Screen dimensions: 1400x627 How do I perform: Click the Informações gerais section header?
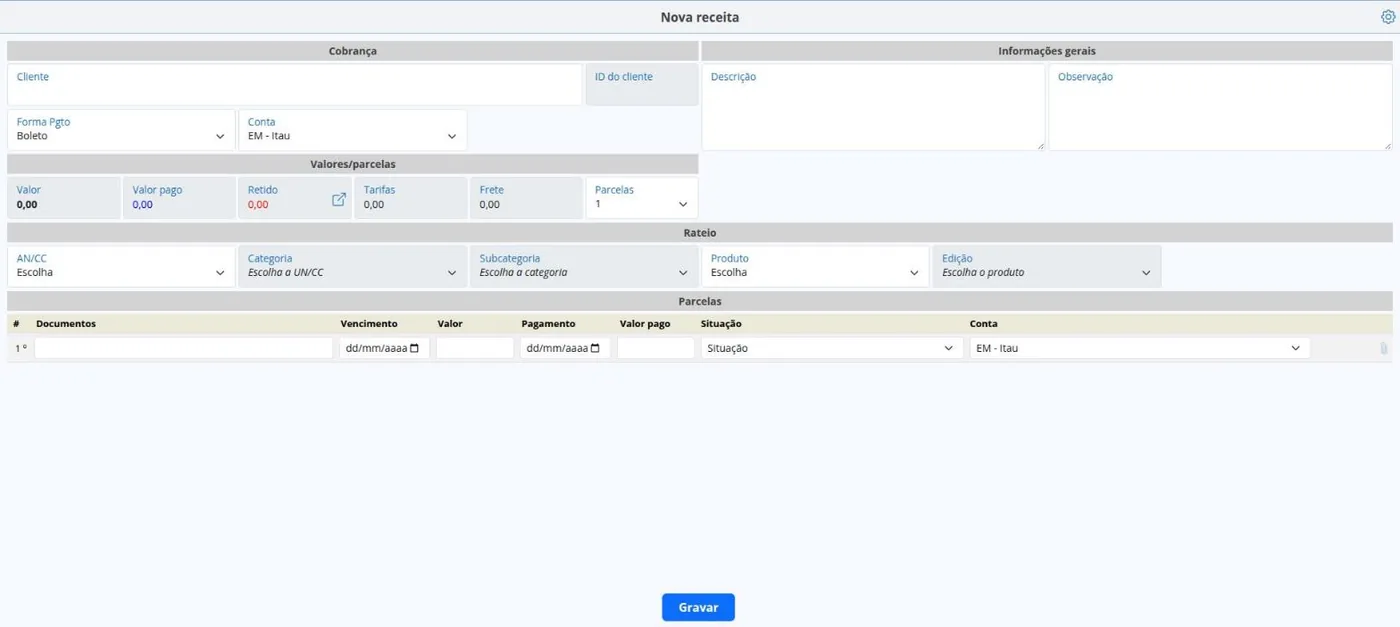point(1047,51)
